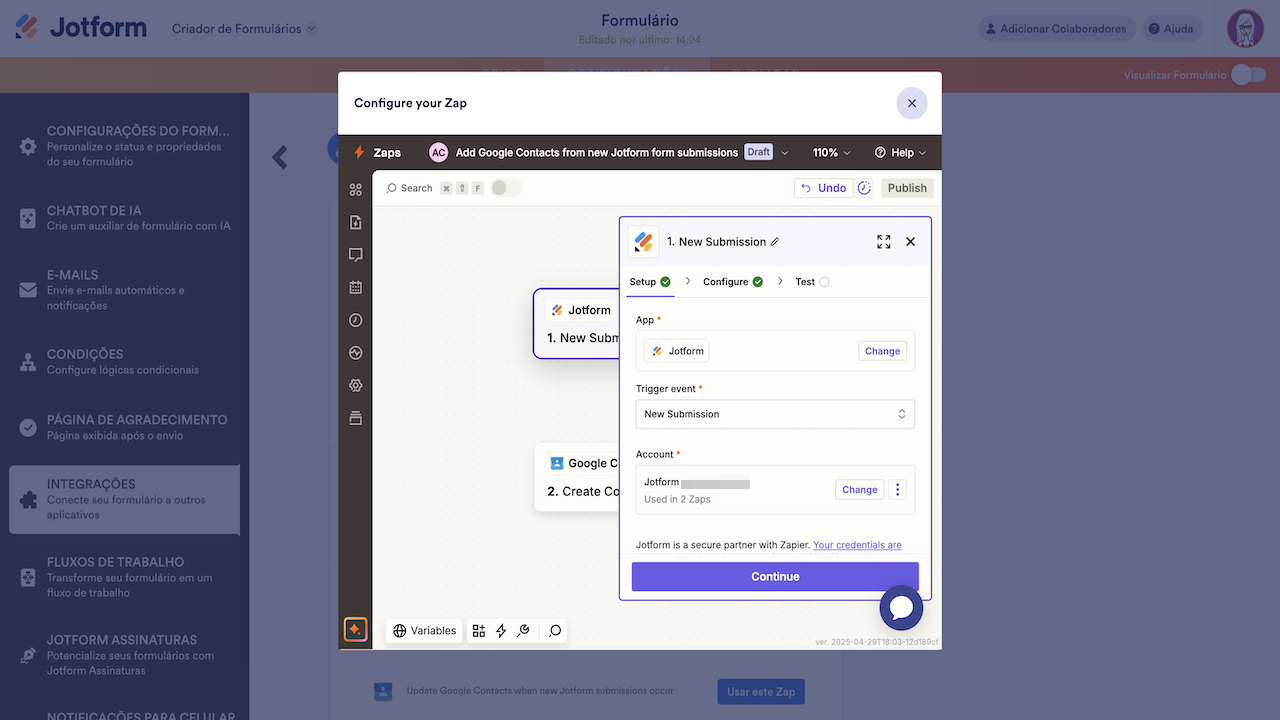Open the gear settings icon in Zap sidebar
The image size is (1280, 720).
pyautogui.click(x=355, y=384)
